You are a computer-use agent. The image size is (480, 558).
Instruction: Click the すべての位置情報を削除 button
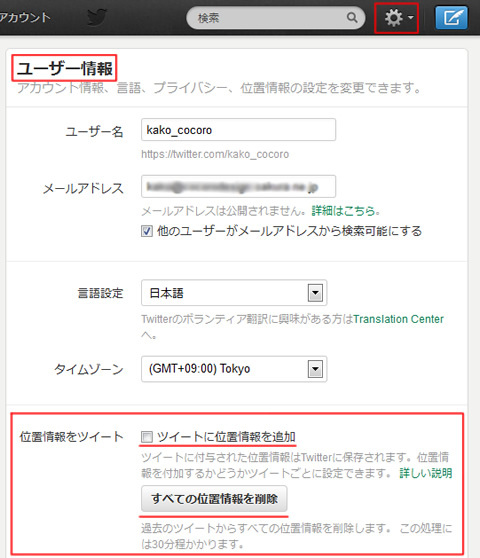coord(214,499)
